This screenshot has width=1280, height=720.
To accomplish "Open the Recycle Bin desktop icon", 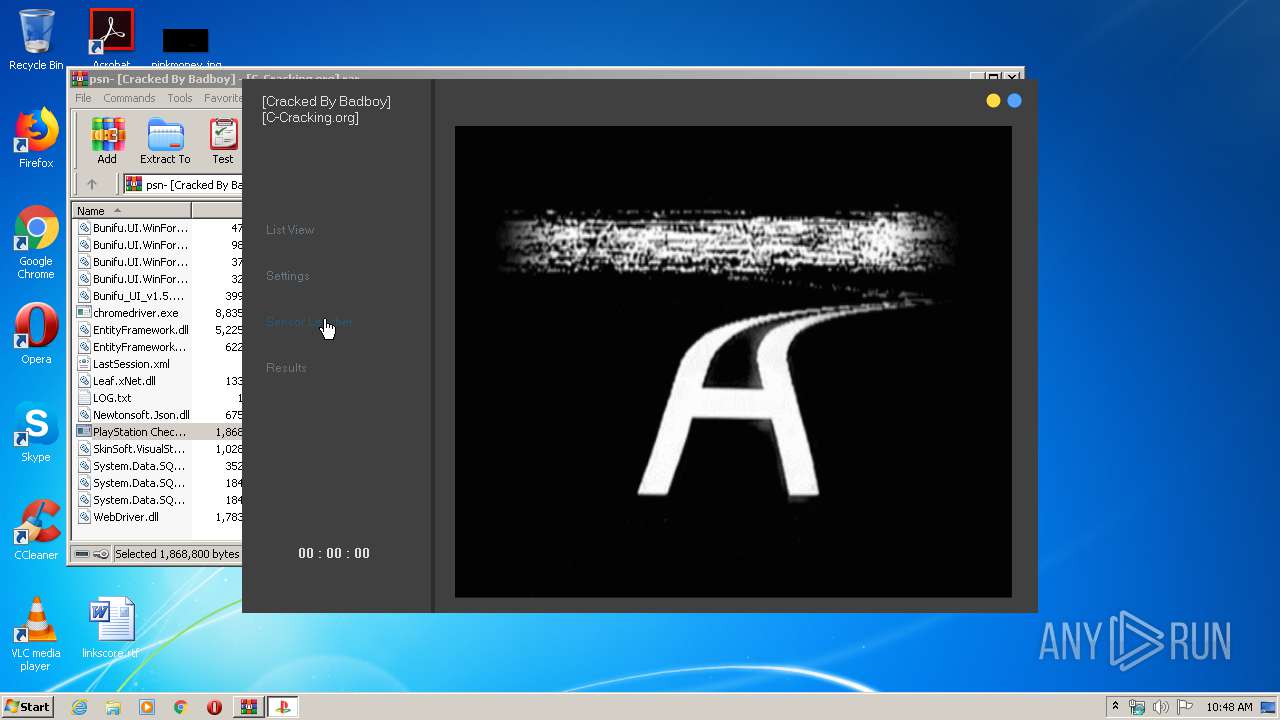I will pyautogui.click(x=36, y=40).
